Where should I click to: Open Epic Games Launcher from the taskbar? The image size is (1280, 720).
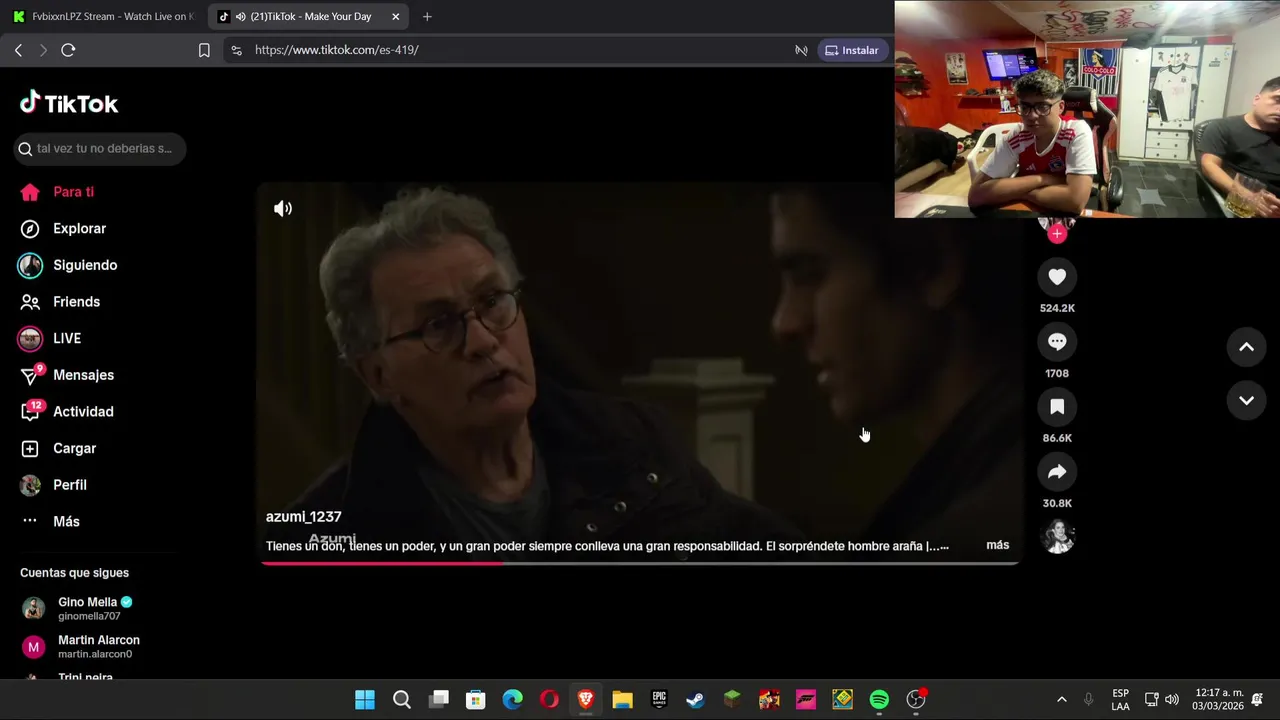(659, 700)
